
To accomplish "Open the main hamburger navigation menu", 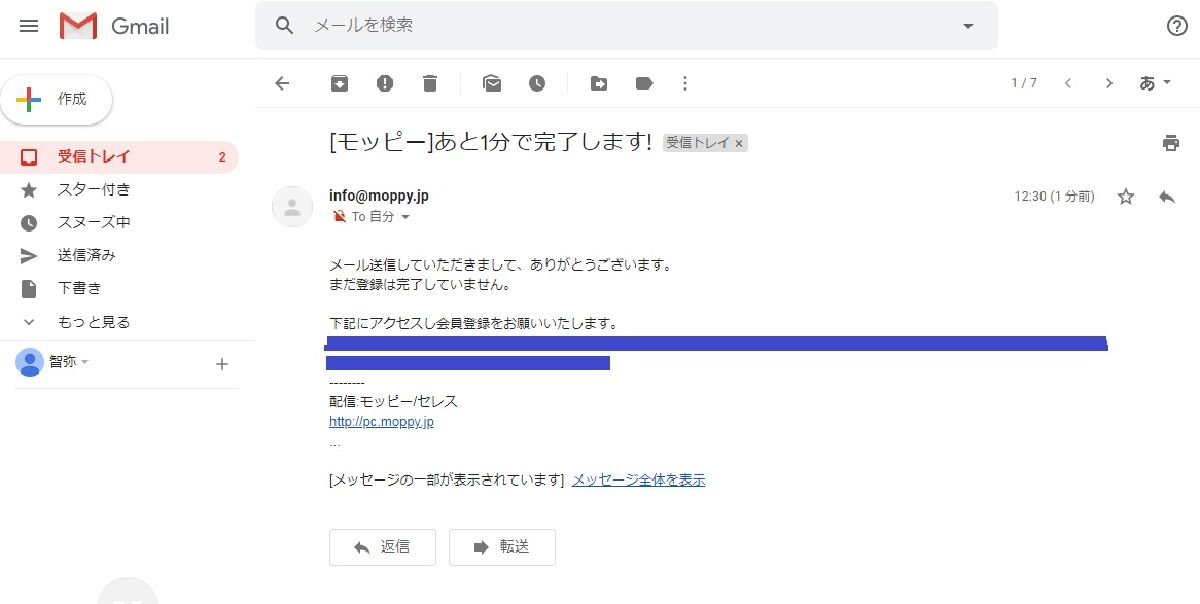I will click(27, 27).
